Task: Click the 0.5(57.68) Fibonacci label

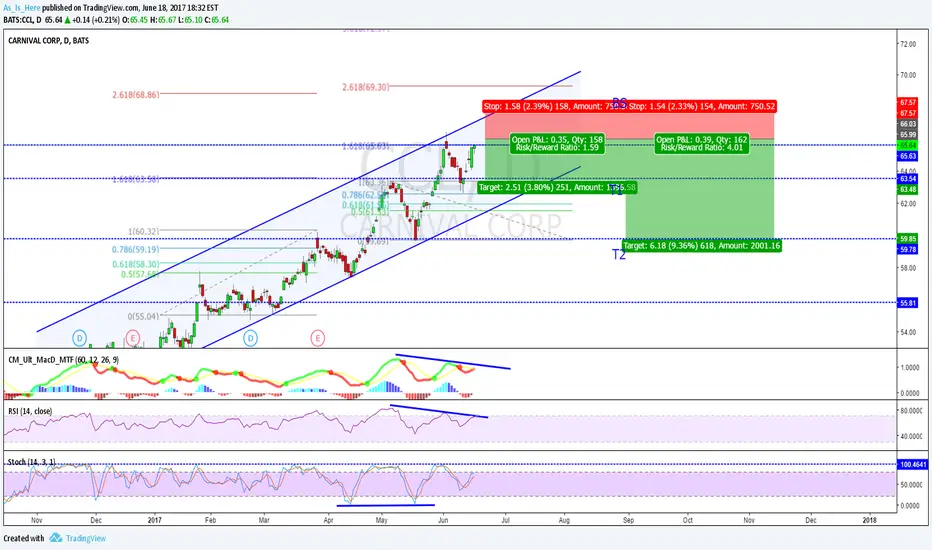Action: pos(140,274)
